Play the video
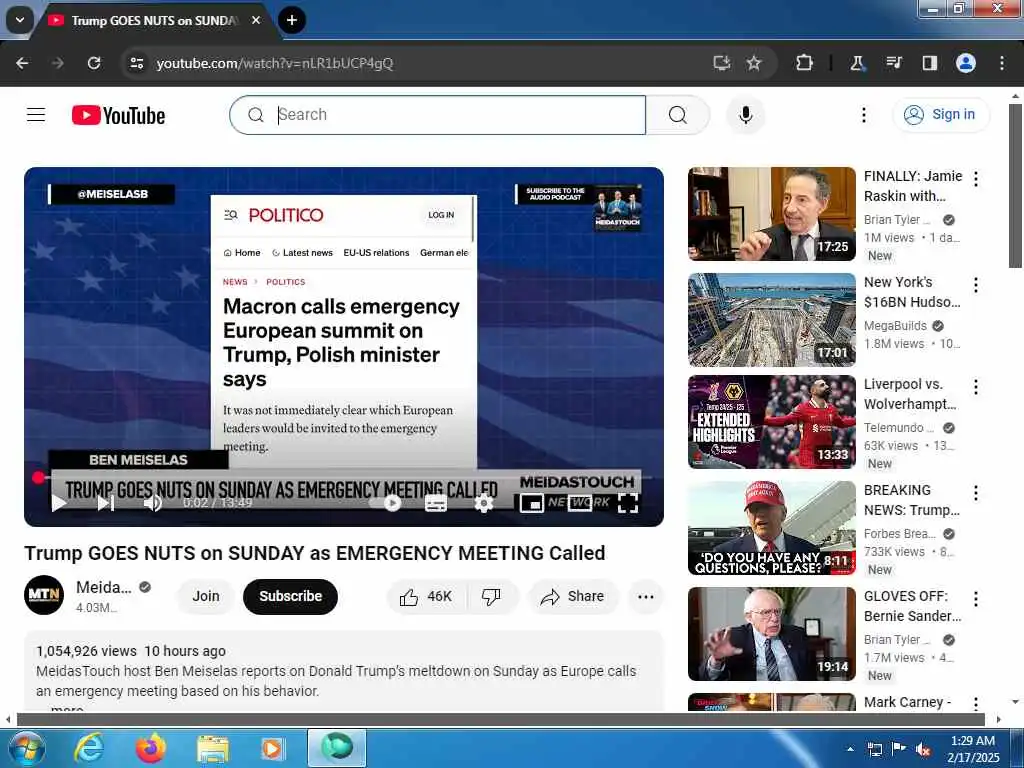 (x=59, y=503)
